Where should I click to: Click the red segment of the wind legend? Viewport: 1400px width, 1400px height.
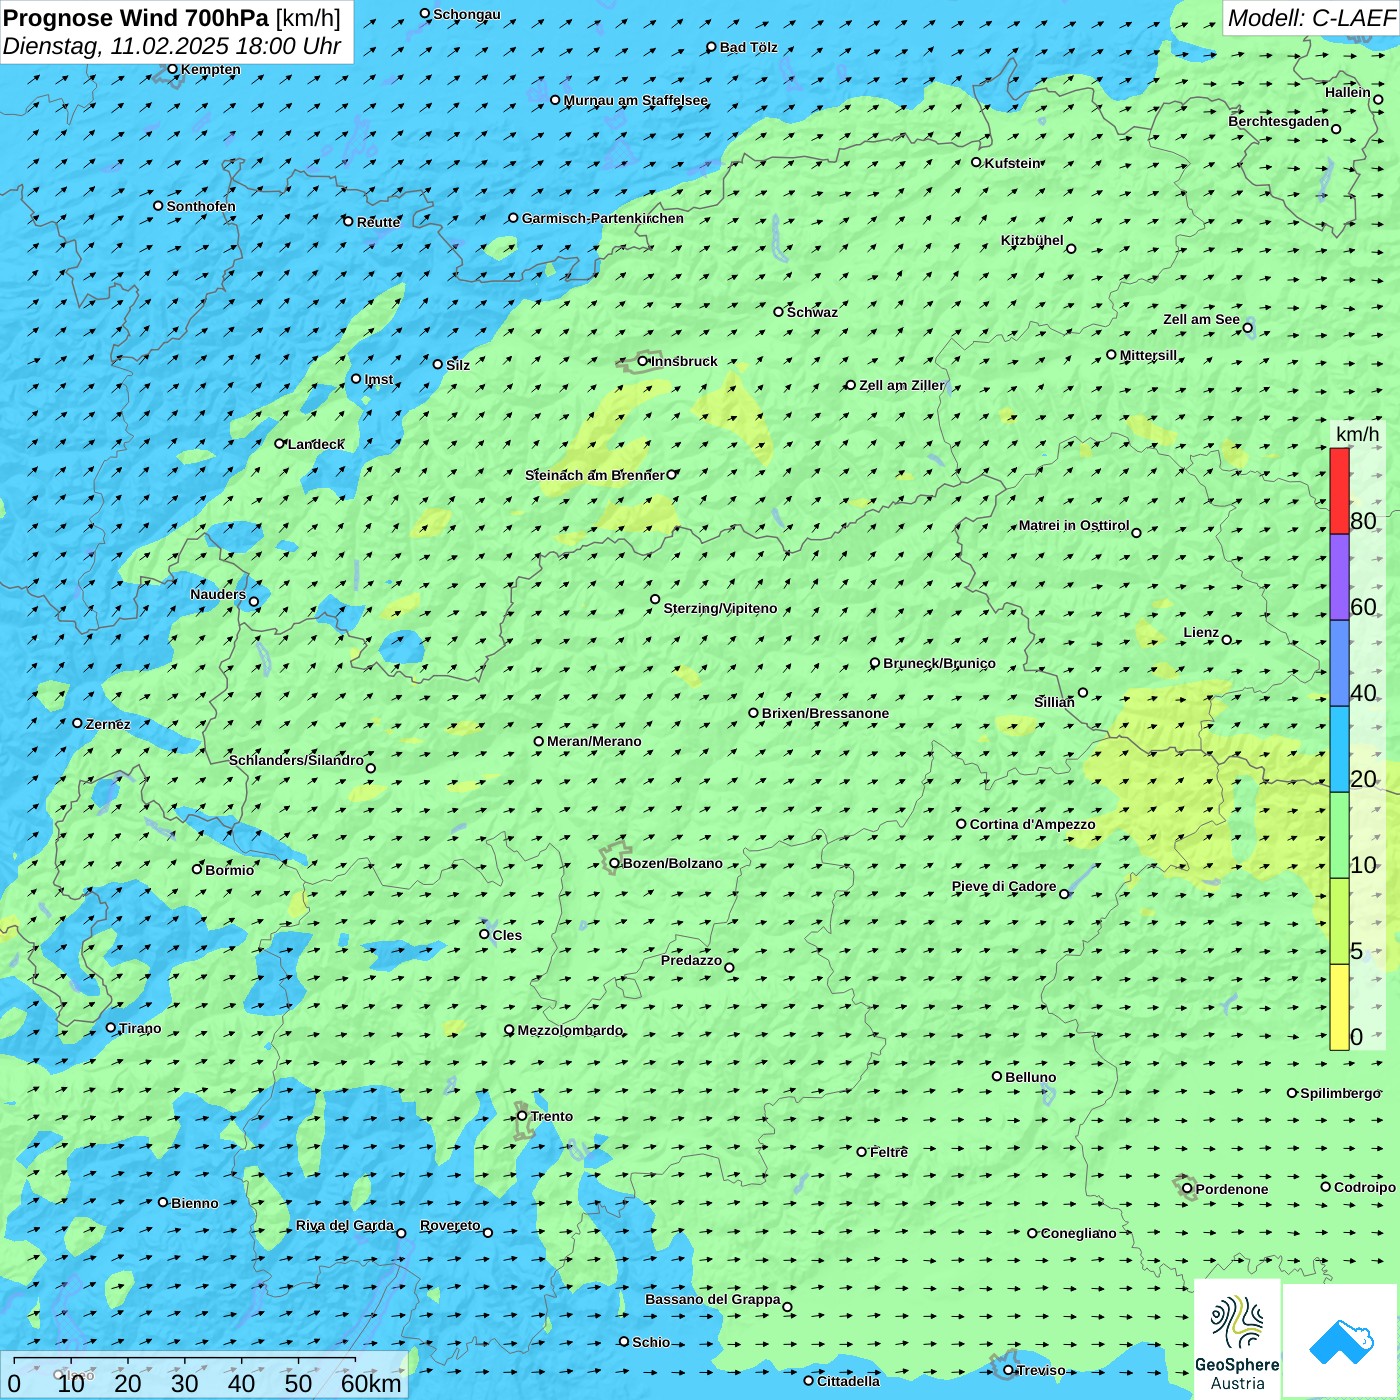click(x=1338, y=491)
